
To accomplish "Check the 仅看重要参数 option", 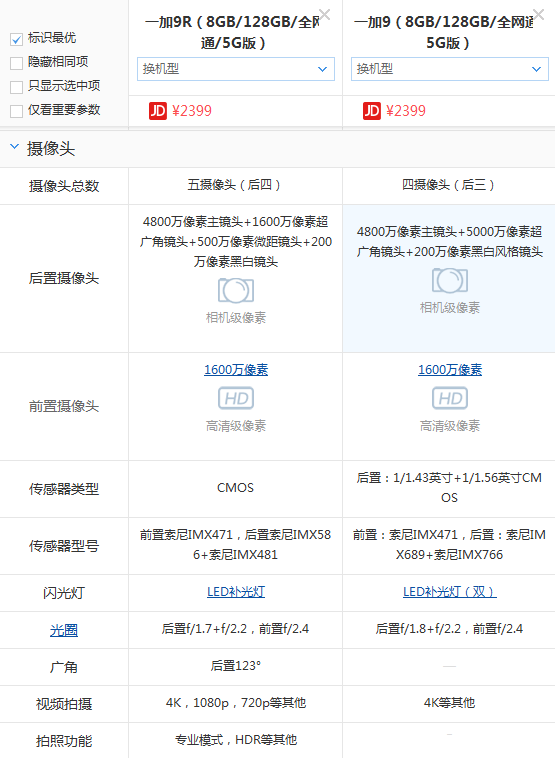I will [x=16, y=111].
